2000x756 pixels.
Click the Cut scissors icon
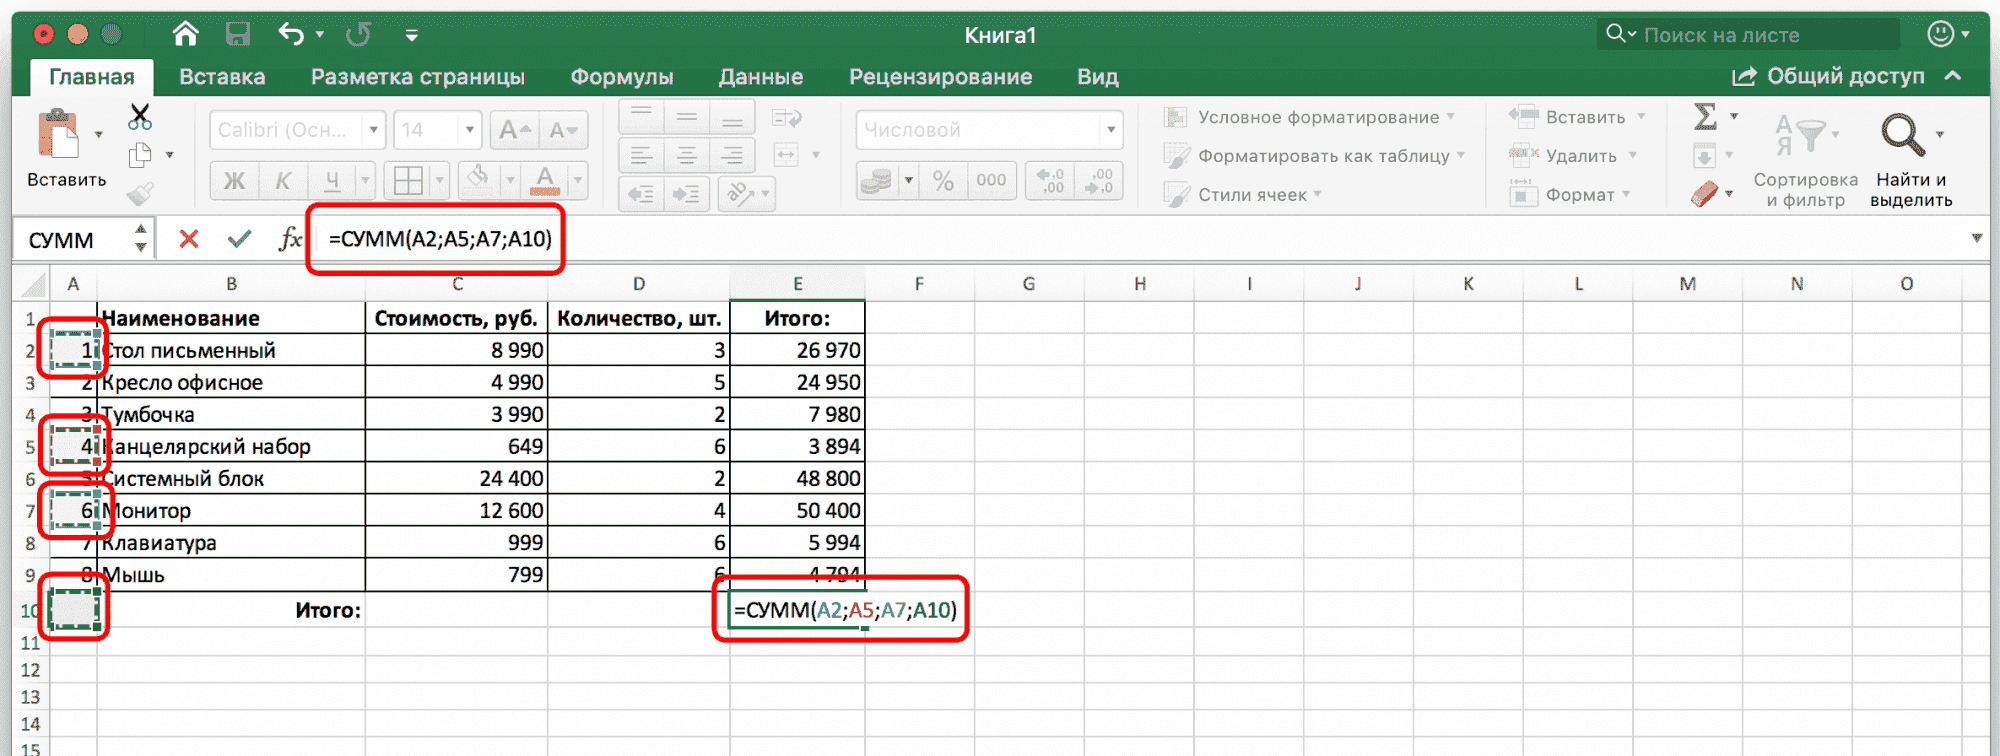point(140,117)
